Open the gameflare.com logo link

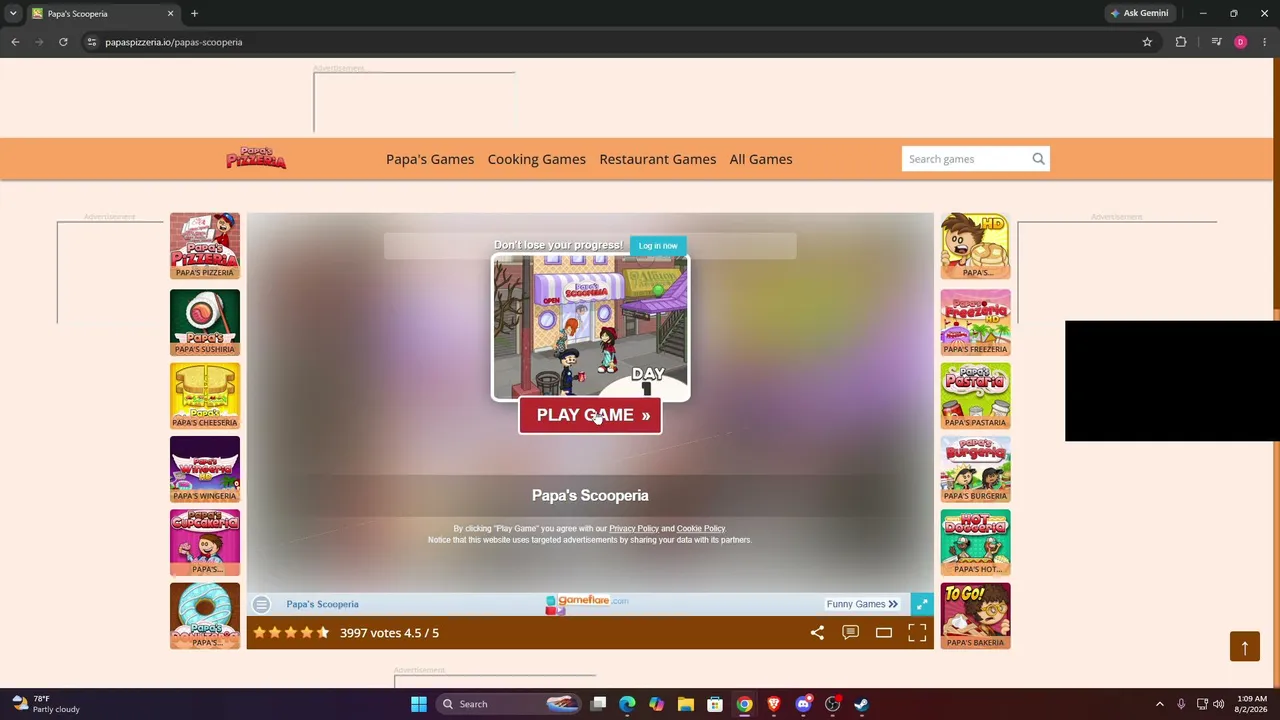(x=588, y=603)
